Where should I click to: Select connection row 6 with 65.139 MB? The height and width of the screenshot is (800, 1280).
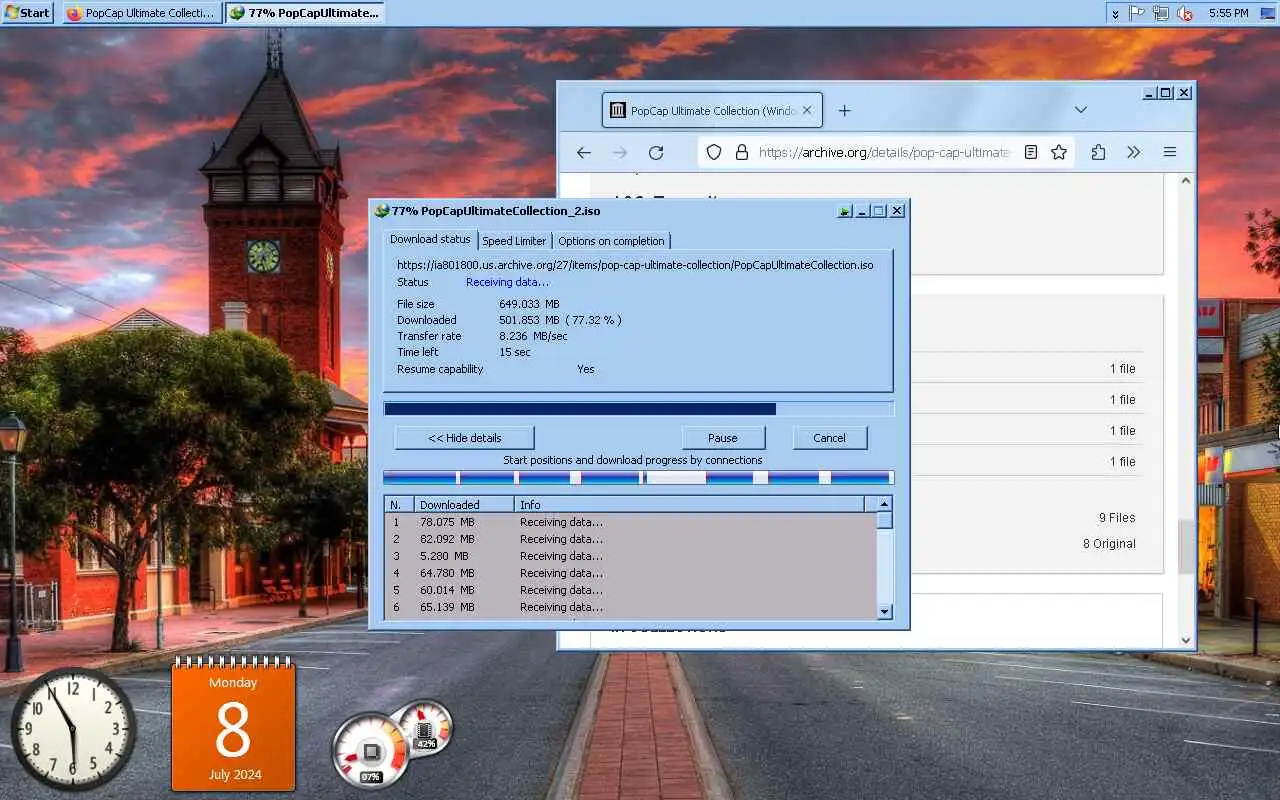pyautogui.click(x=631, y=607)
